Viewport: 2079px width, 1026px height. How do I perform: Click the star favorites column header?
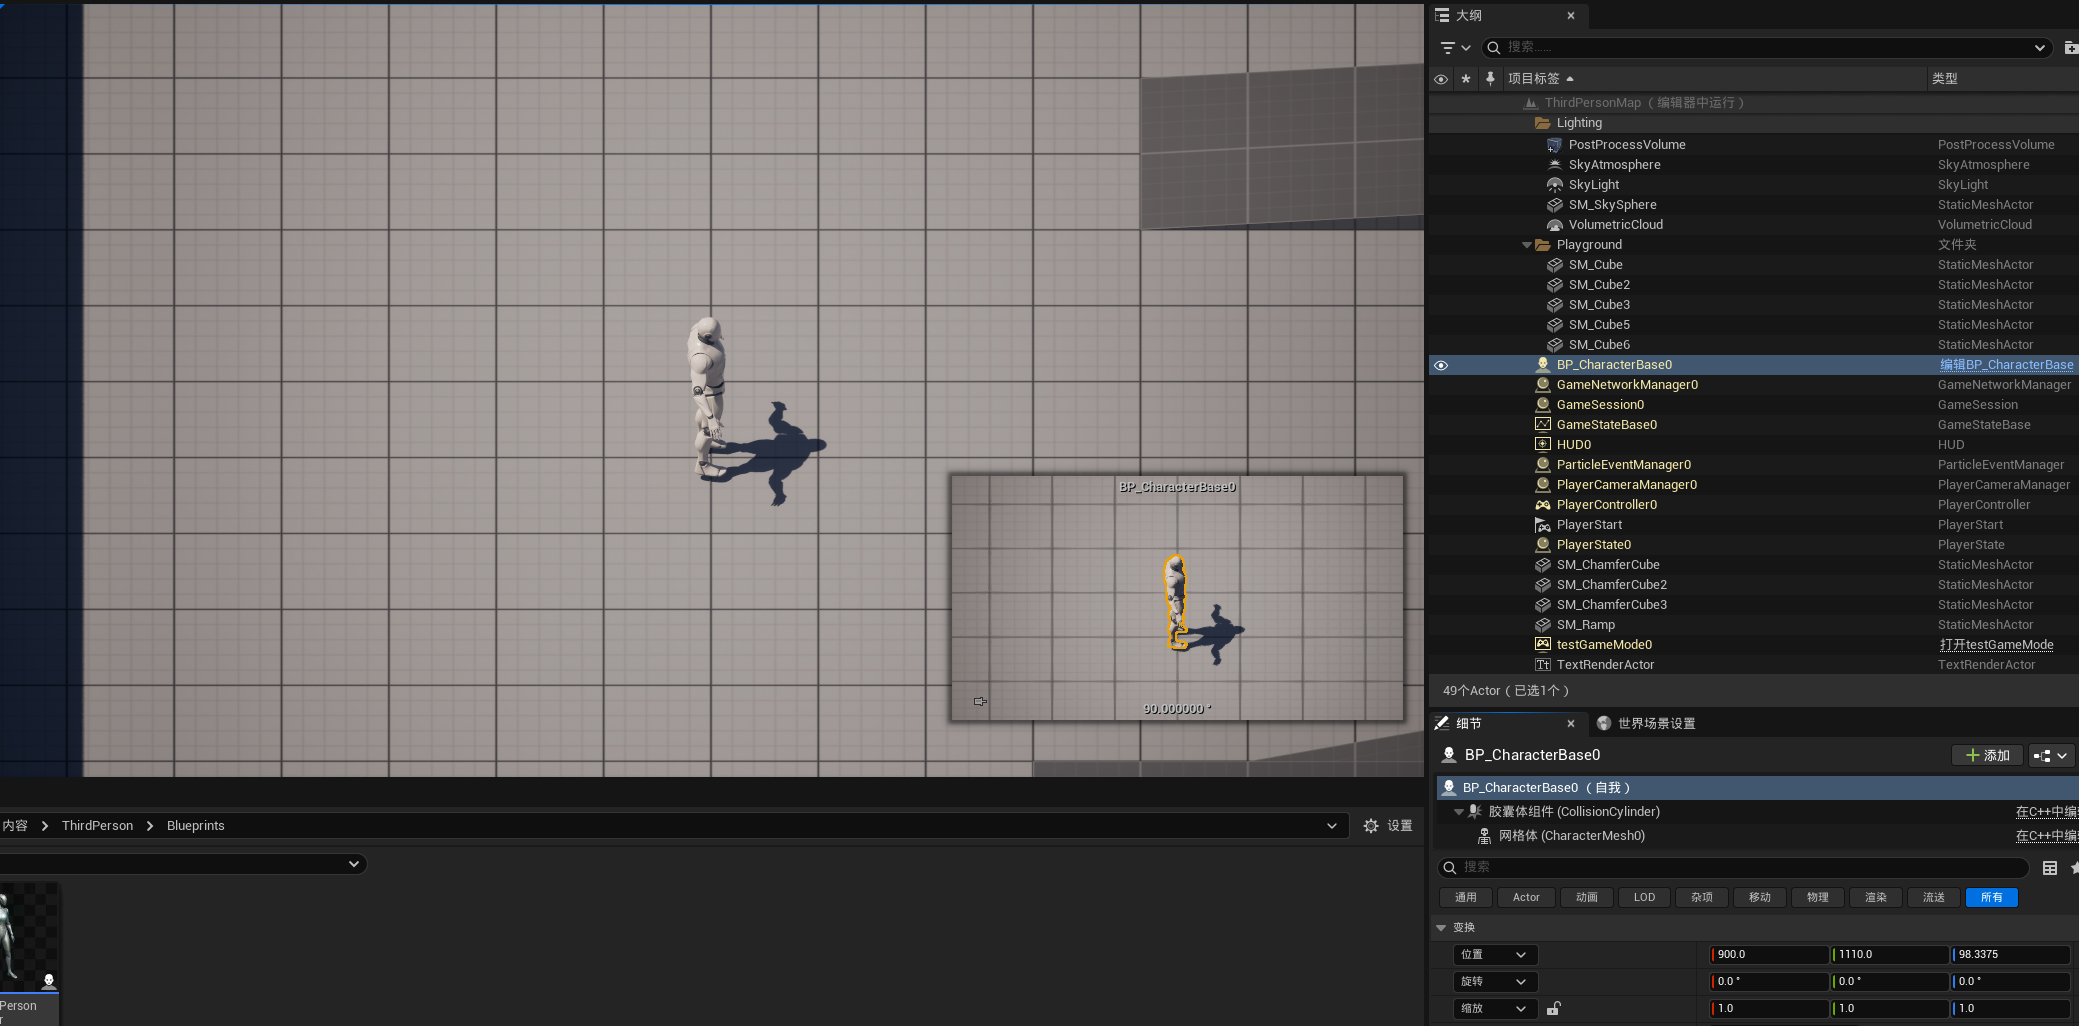pyautogui.click(x=1466, y=79)
